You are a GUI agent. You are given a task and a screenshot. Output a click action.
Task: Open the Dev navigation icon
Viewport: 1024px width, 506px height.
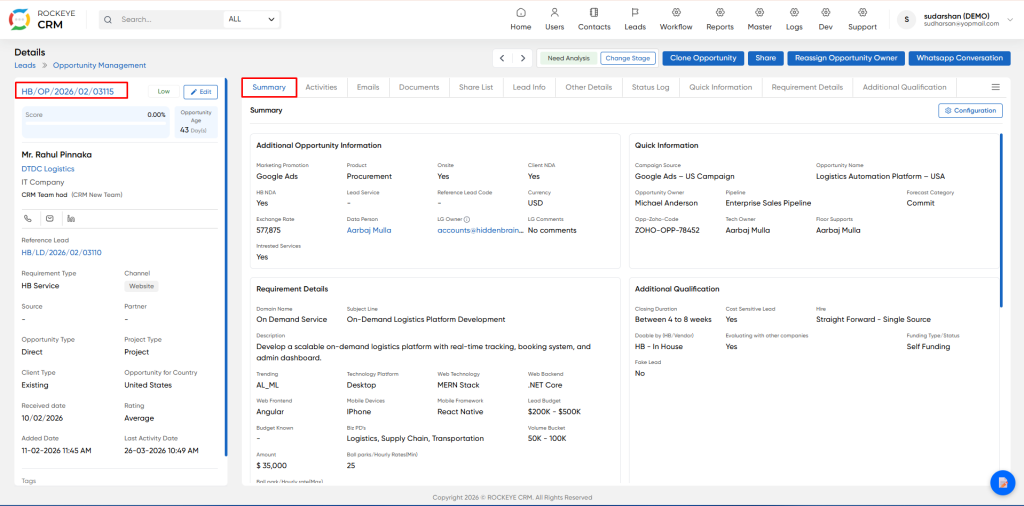pos(825,12)
